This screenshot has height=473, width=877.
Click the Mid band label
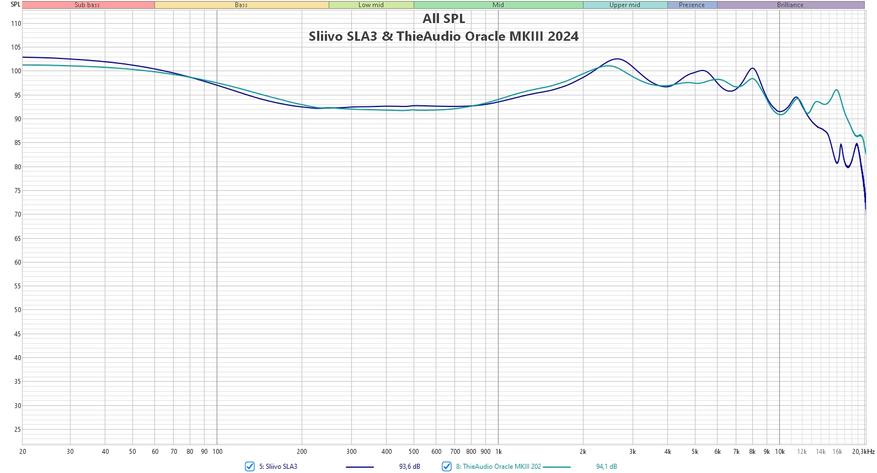click(498, 5)
